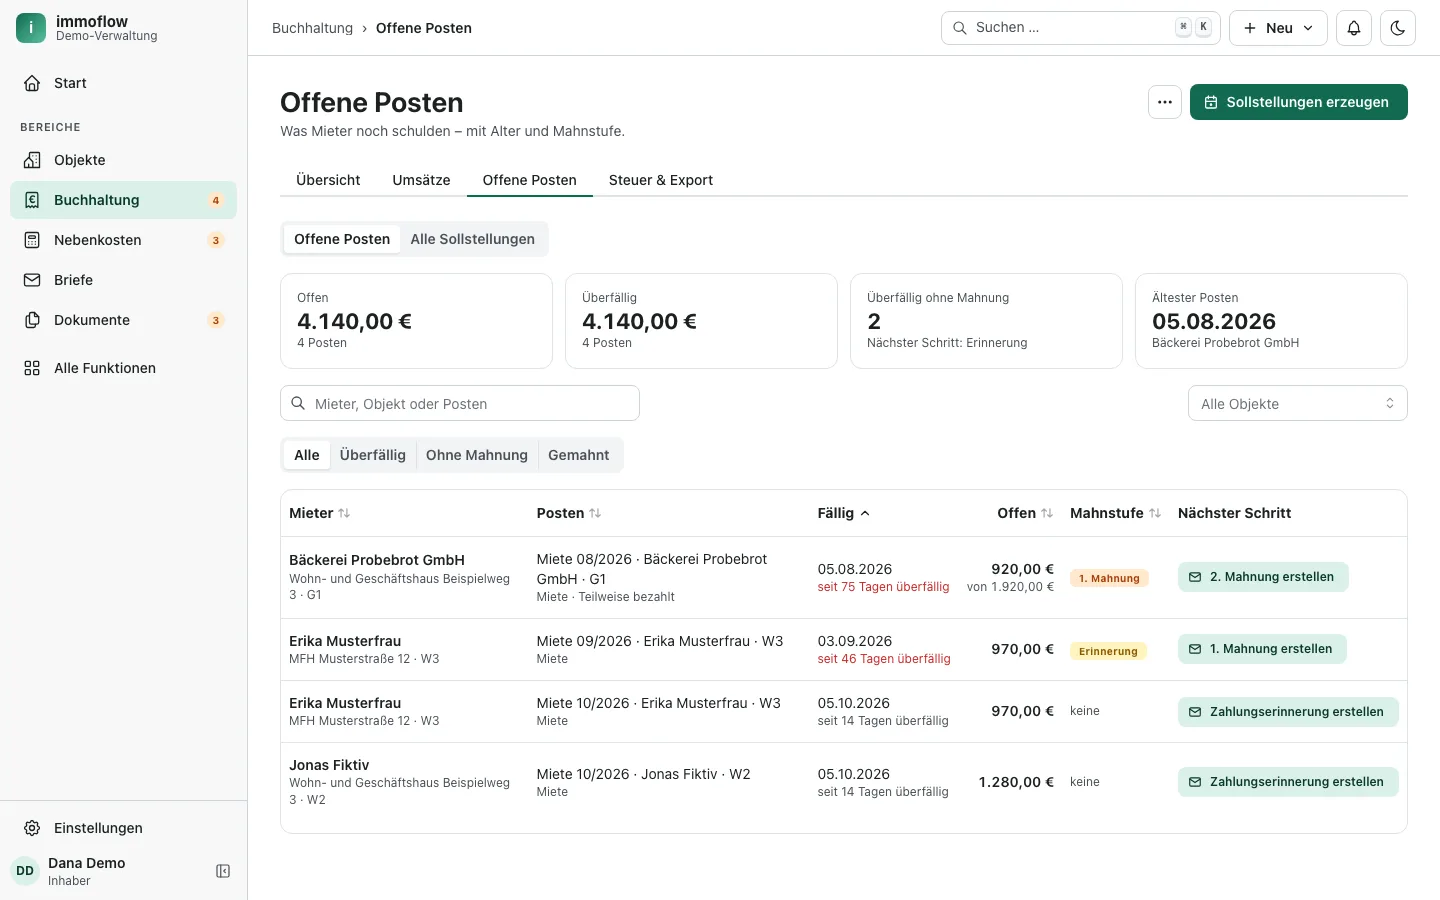Focus the global Suchen search field
This screenshot has width=1440, height=900.
pos(1080,28)
